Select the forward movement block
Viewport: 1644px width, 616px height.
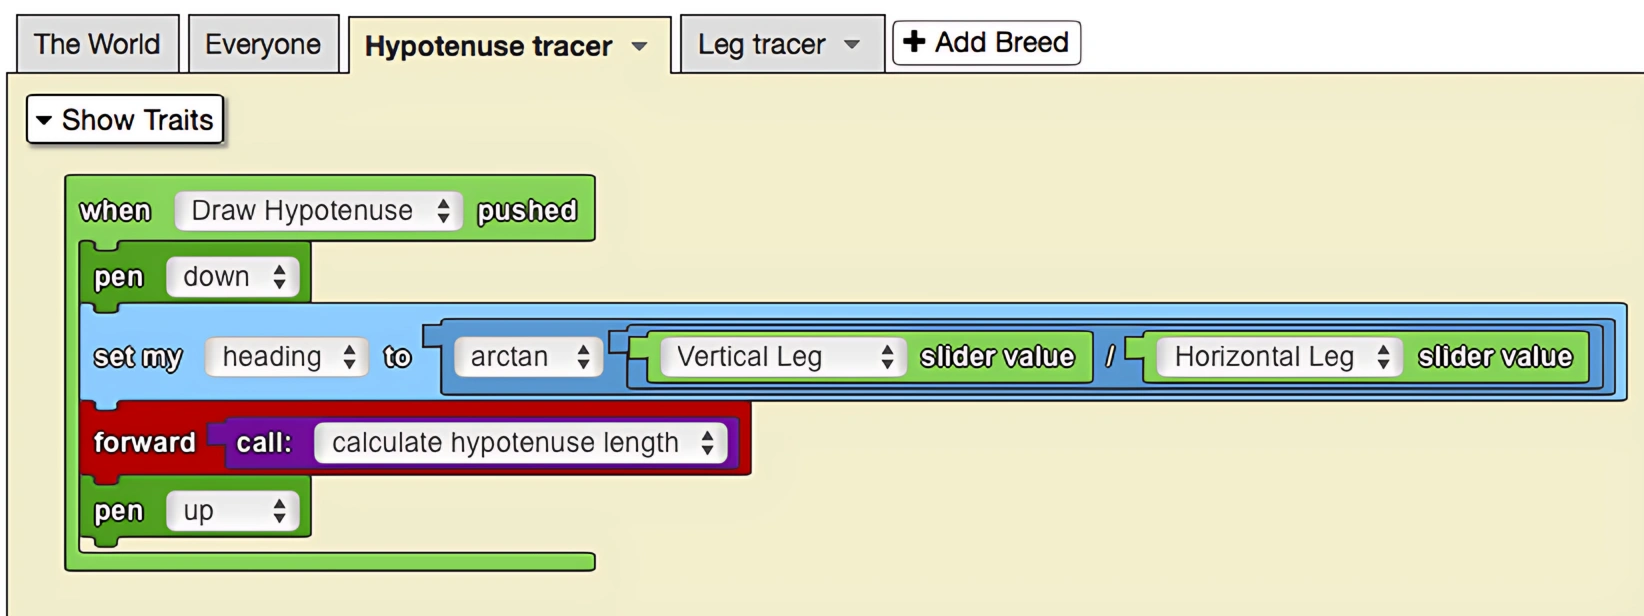[143, 442]
